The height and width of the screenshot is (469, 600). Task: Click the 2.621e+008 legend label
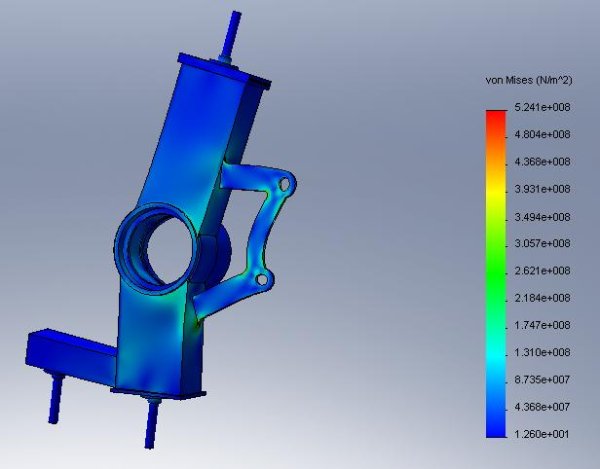pyautogui.click(x=540, y=270)
